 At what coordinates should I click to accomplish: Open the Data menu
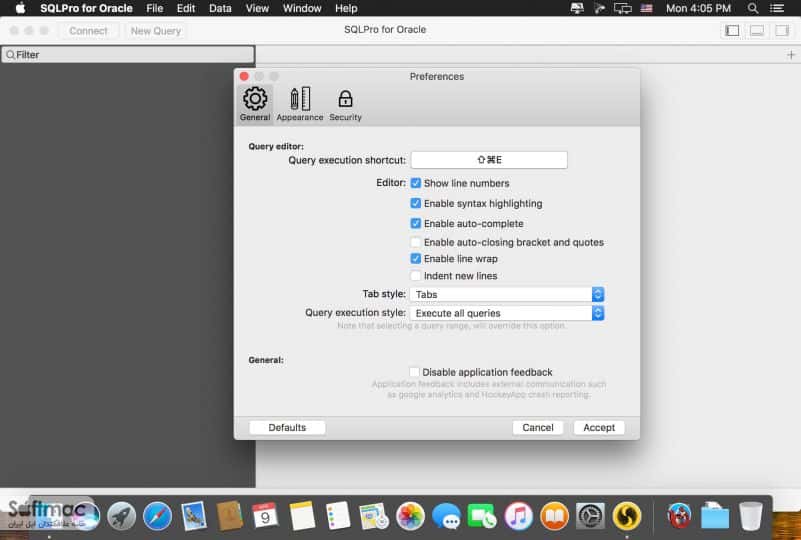coord(220,8)
